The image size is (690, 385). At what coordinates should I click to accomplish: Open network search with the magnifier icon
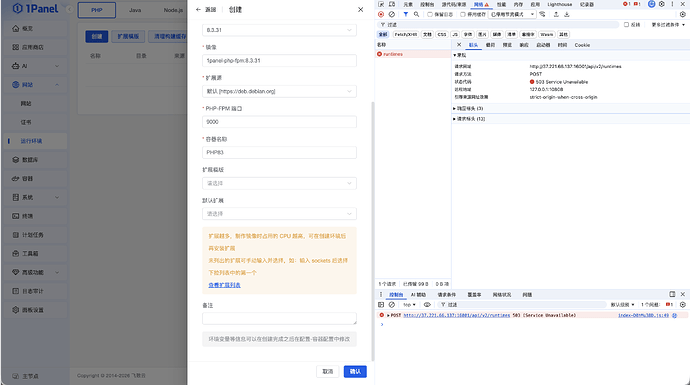[416, 15]
